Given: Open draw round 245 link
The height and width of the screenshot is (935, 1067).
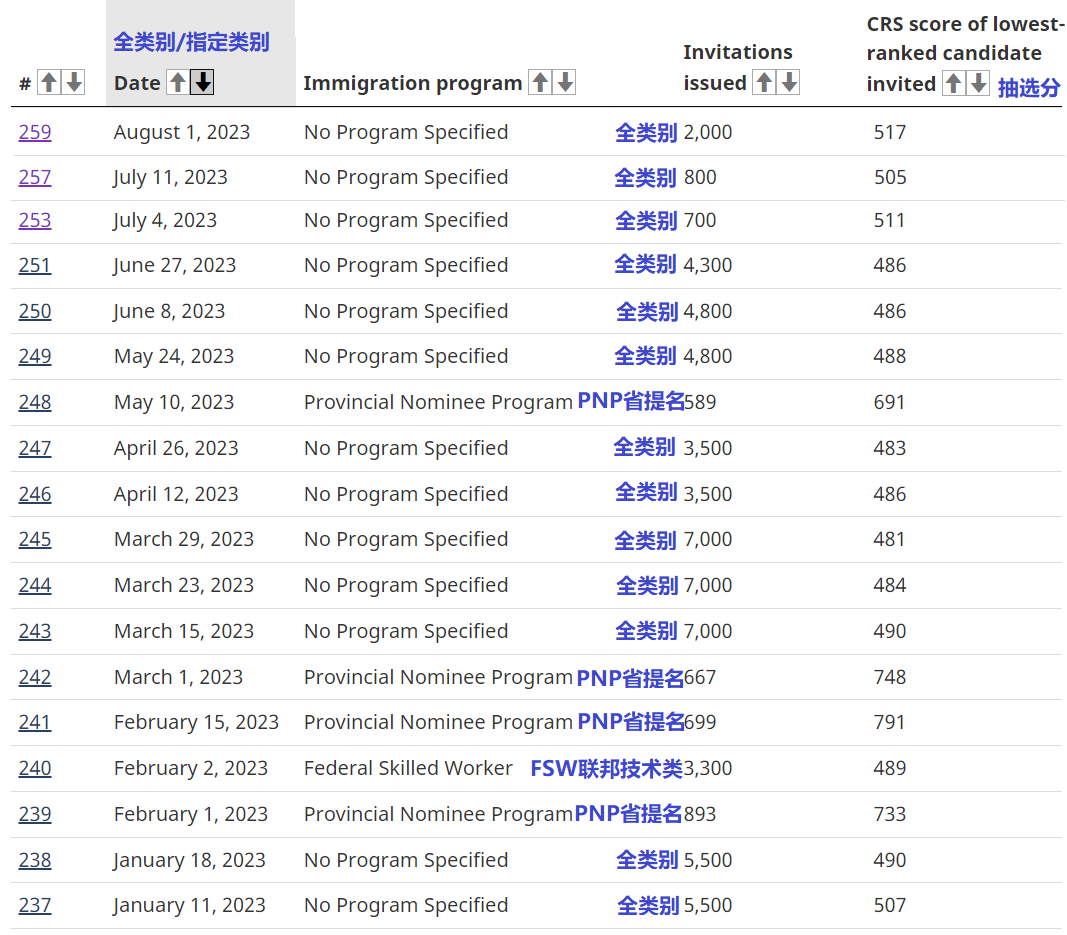Looking at the screenshot, I should pyautogui.click(x=35, y=539).
